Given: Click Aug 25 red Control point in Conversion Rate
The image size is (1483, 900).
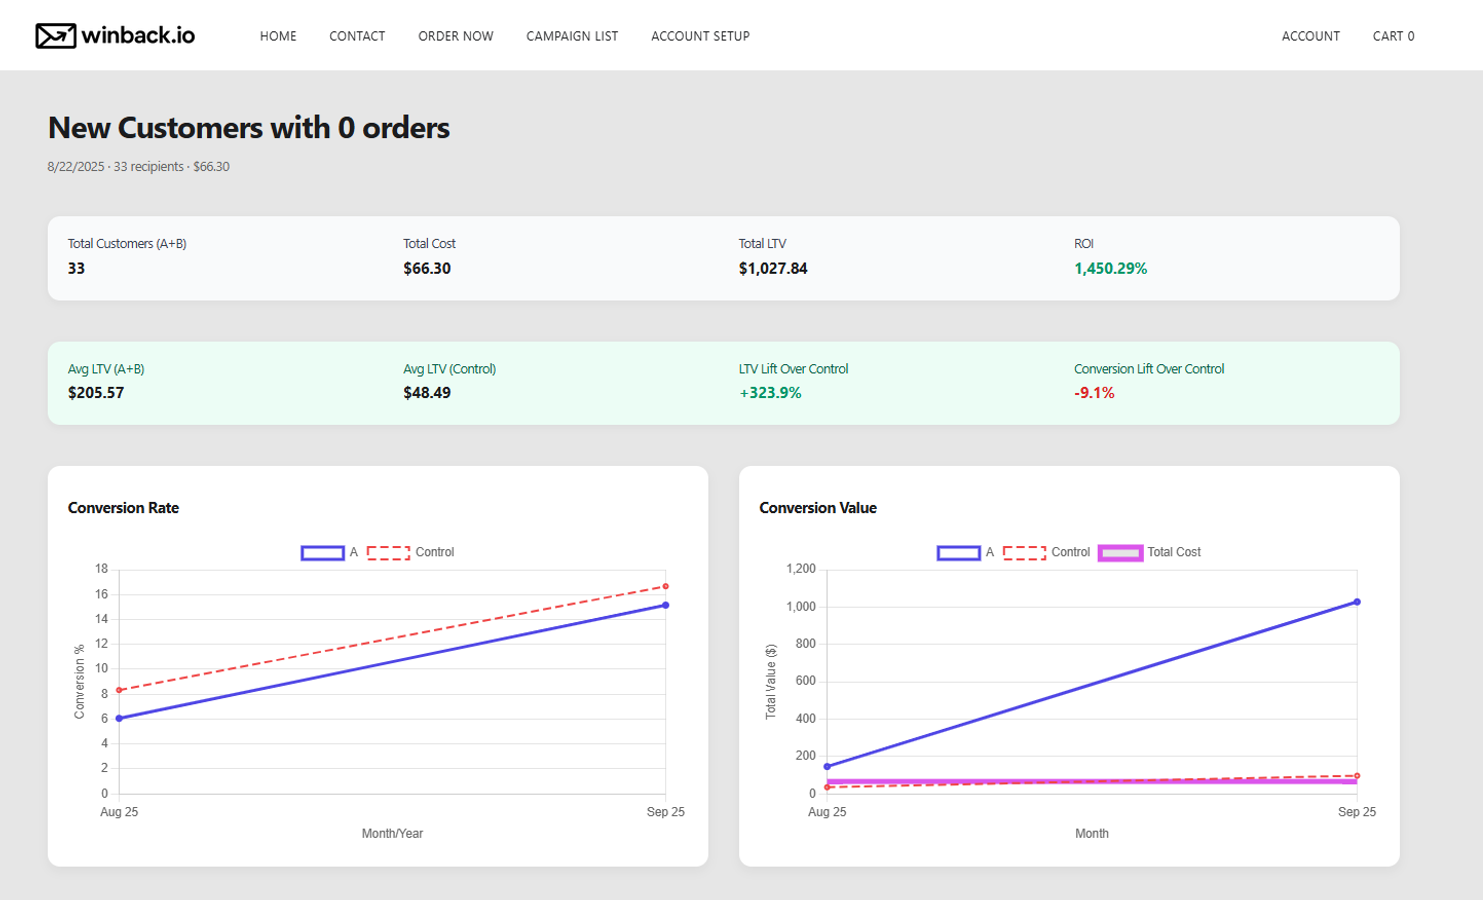Looking at the screenshot, I should tap(119, 690).
